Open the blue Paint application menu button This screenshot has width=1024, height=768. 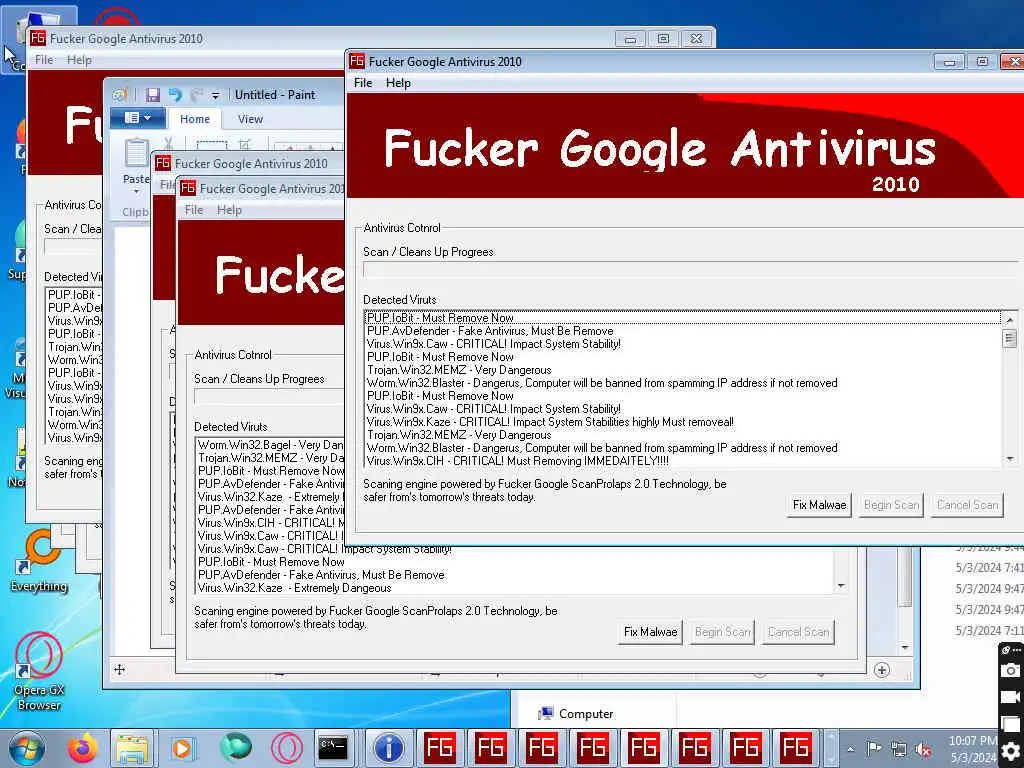137,118
